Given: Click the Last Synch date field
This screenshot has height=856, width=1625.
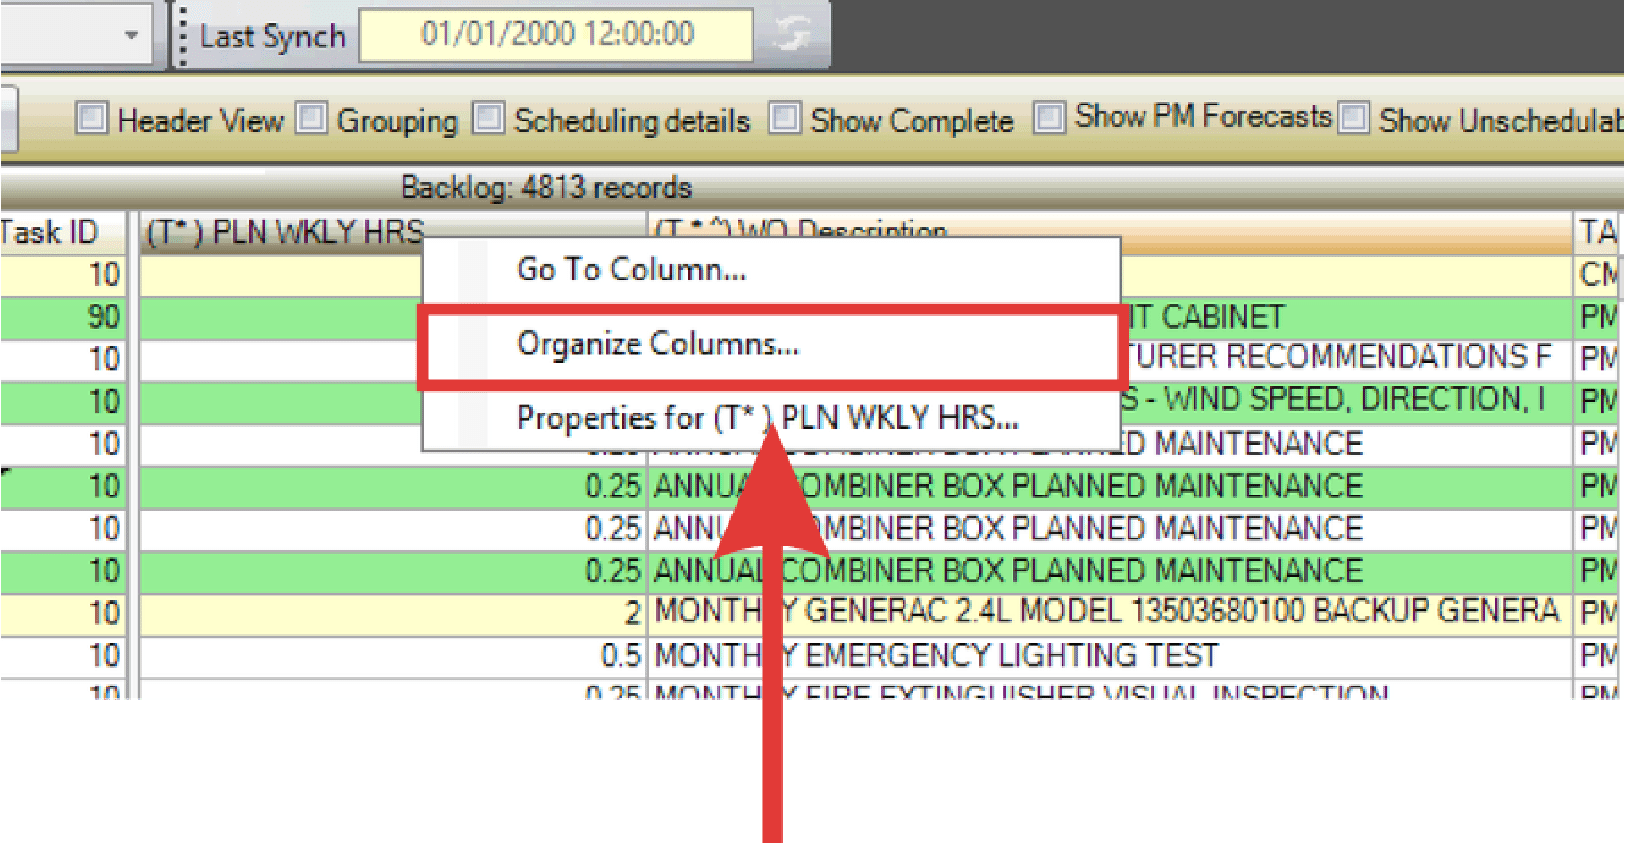Looking at the screenshot, I should pos(556,34).
